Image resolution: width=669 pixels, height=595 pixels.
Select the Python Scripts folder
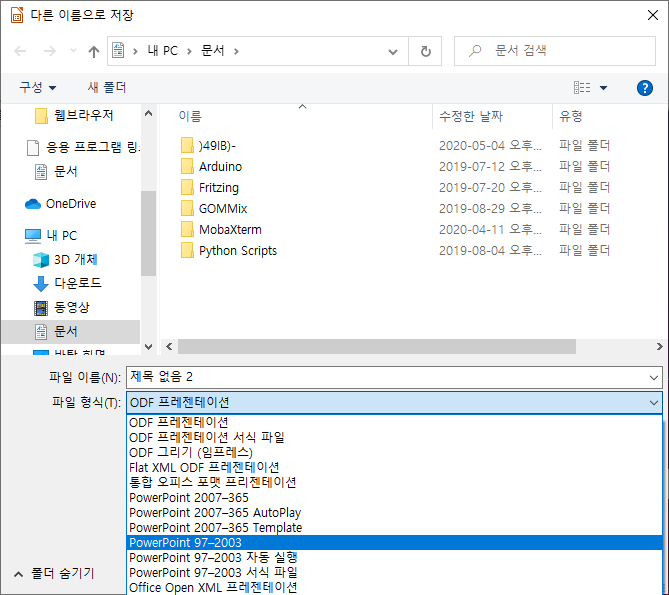[229, 250]
